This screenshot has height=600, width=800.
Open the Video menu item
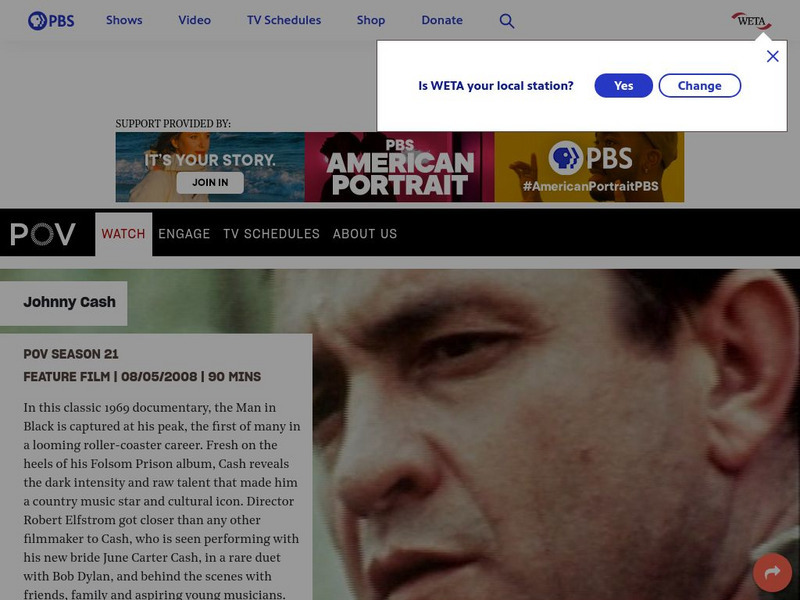coord(194,20)
